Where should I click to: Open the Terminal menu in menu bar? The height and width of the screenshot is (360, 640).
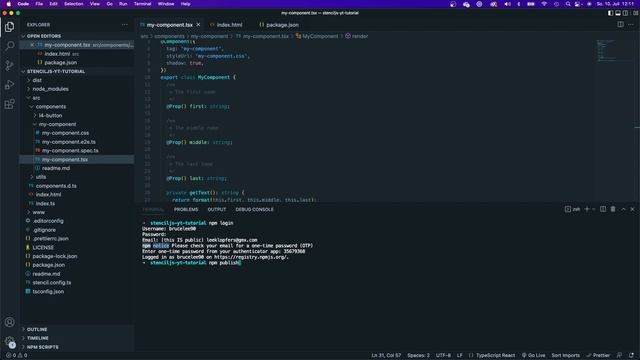[x=142, y=4]
